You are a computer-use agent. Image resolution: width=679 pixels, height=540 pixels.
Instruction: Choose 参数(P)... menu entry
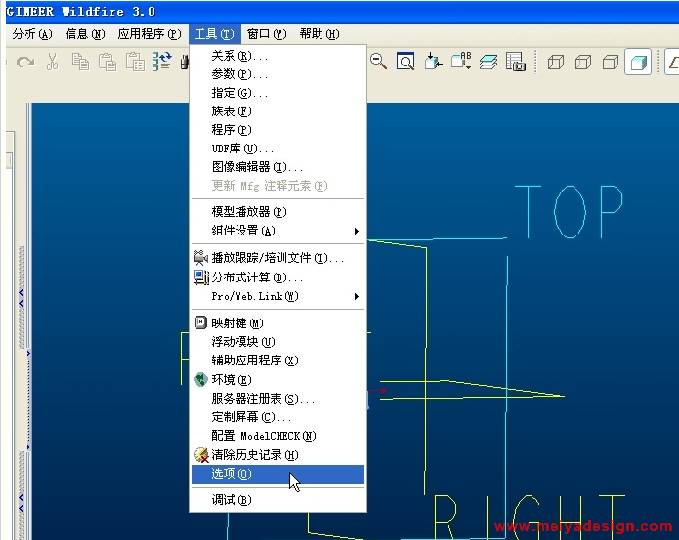278,74
